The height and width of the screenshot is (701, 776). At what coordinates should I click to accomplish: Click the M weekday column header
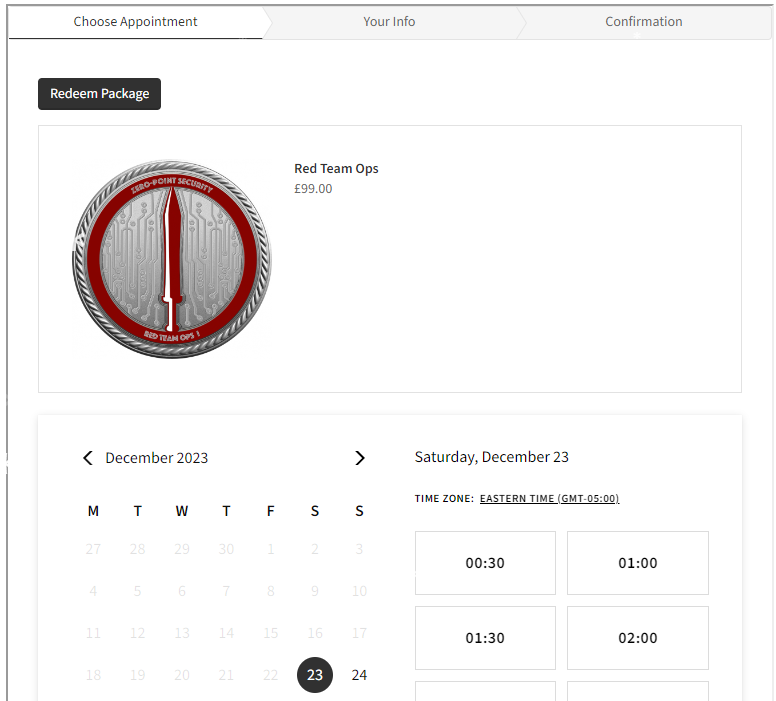coord(93,511)
